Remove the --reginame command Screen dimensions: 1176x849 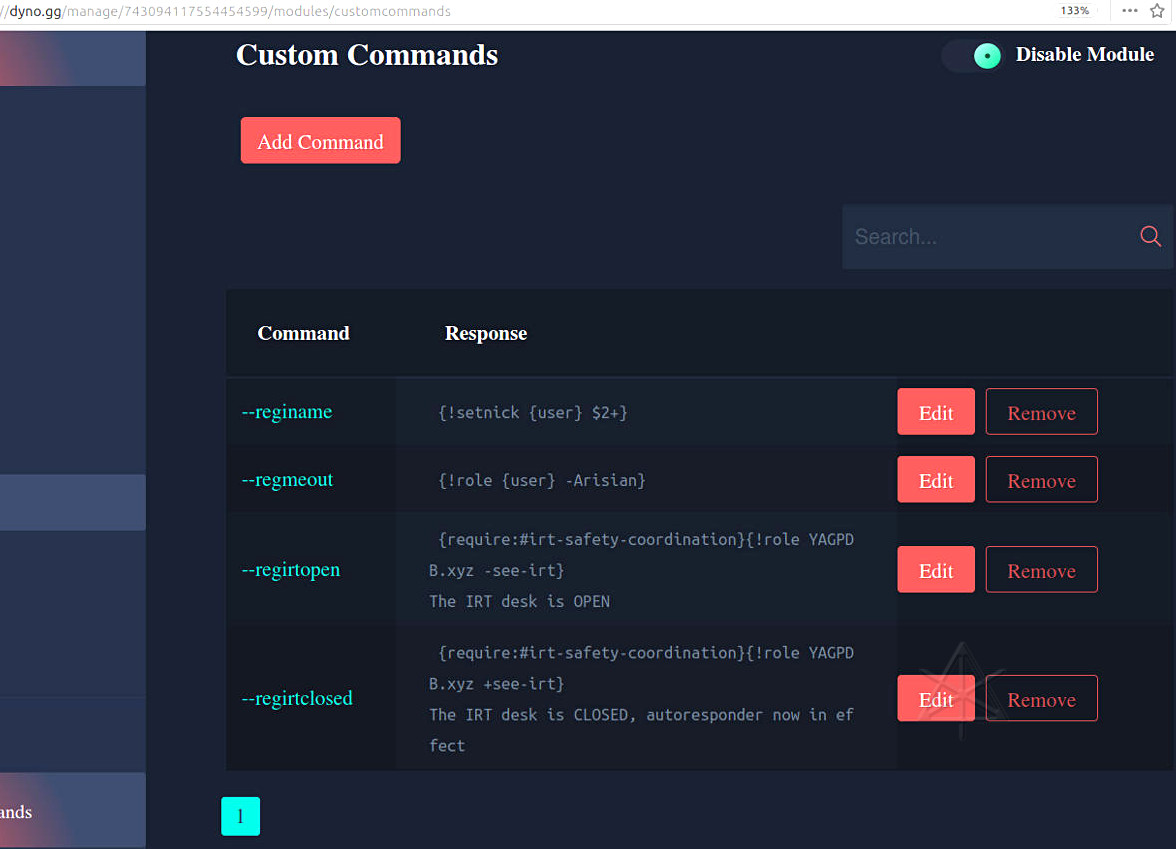click(1041, 412)
